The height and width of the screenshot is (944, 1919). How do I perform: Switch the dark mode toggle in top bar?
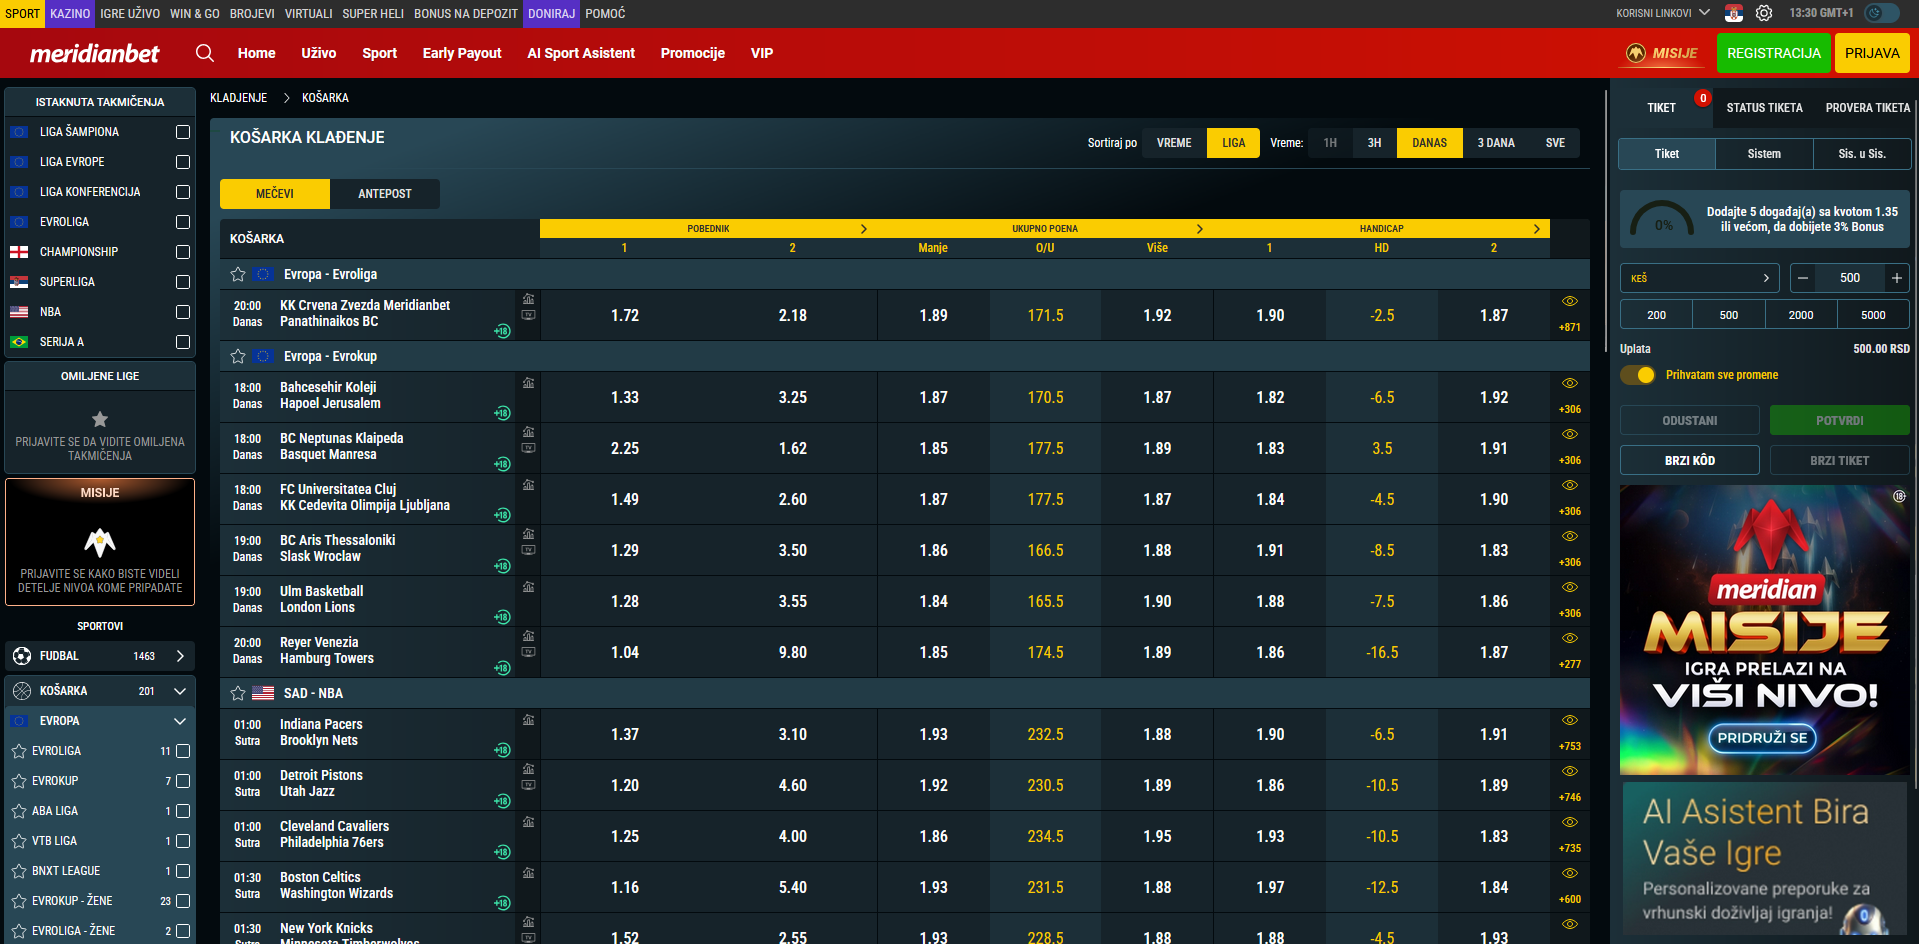tap(1881, 13)
